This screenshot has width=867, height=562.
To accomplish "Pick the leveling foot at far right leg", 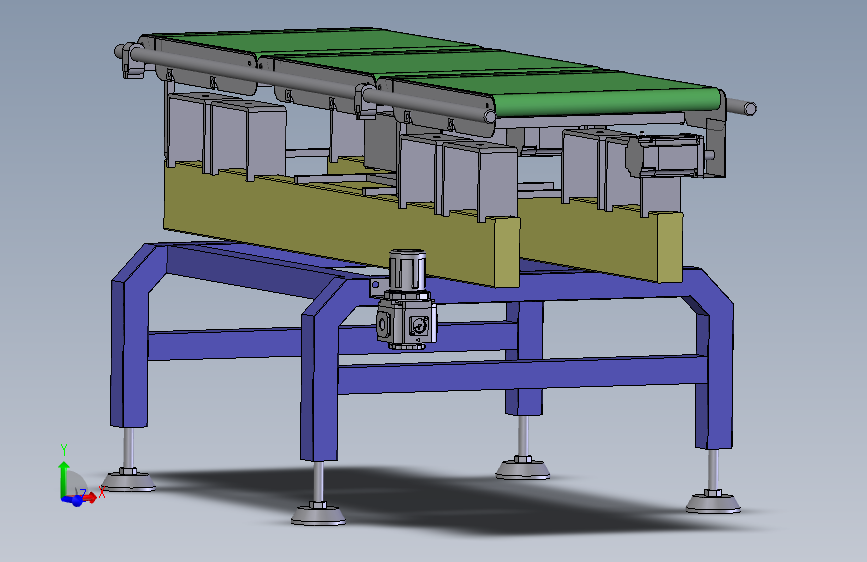I will [x=713, y=502].
